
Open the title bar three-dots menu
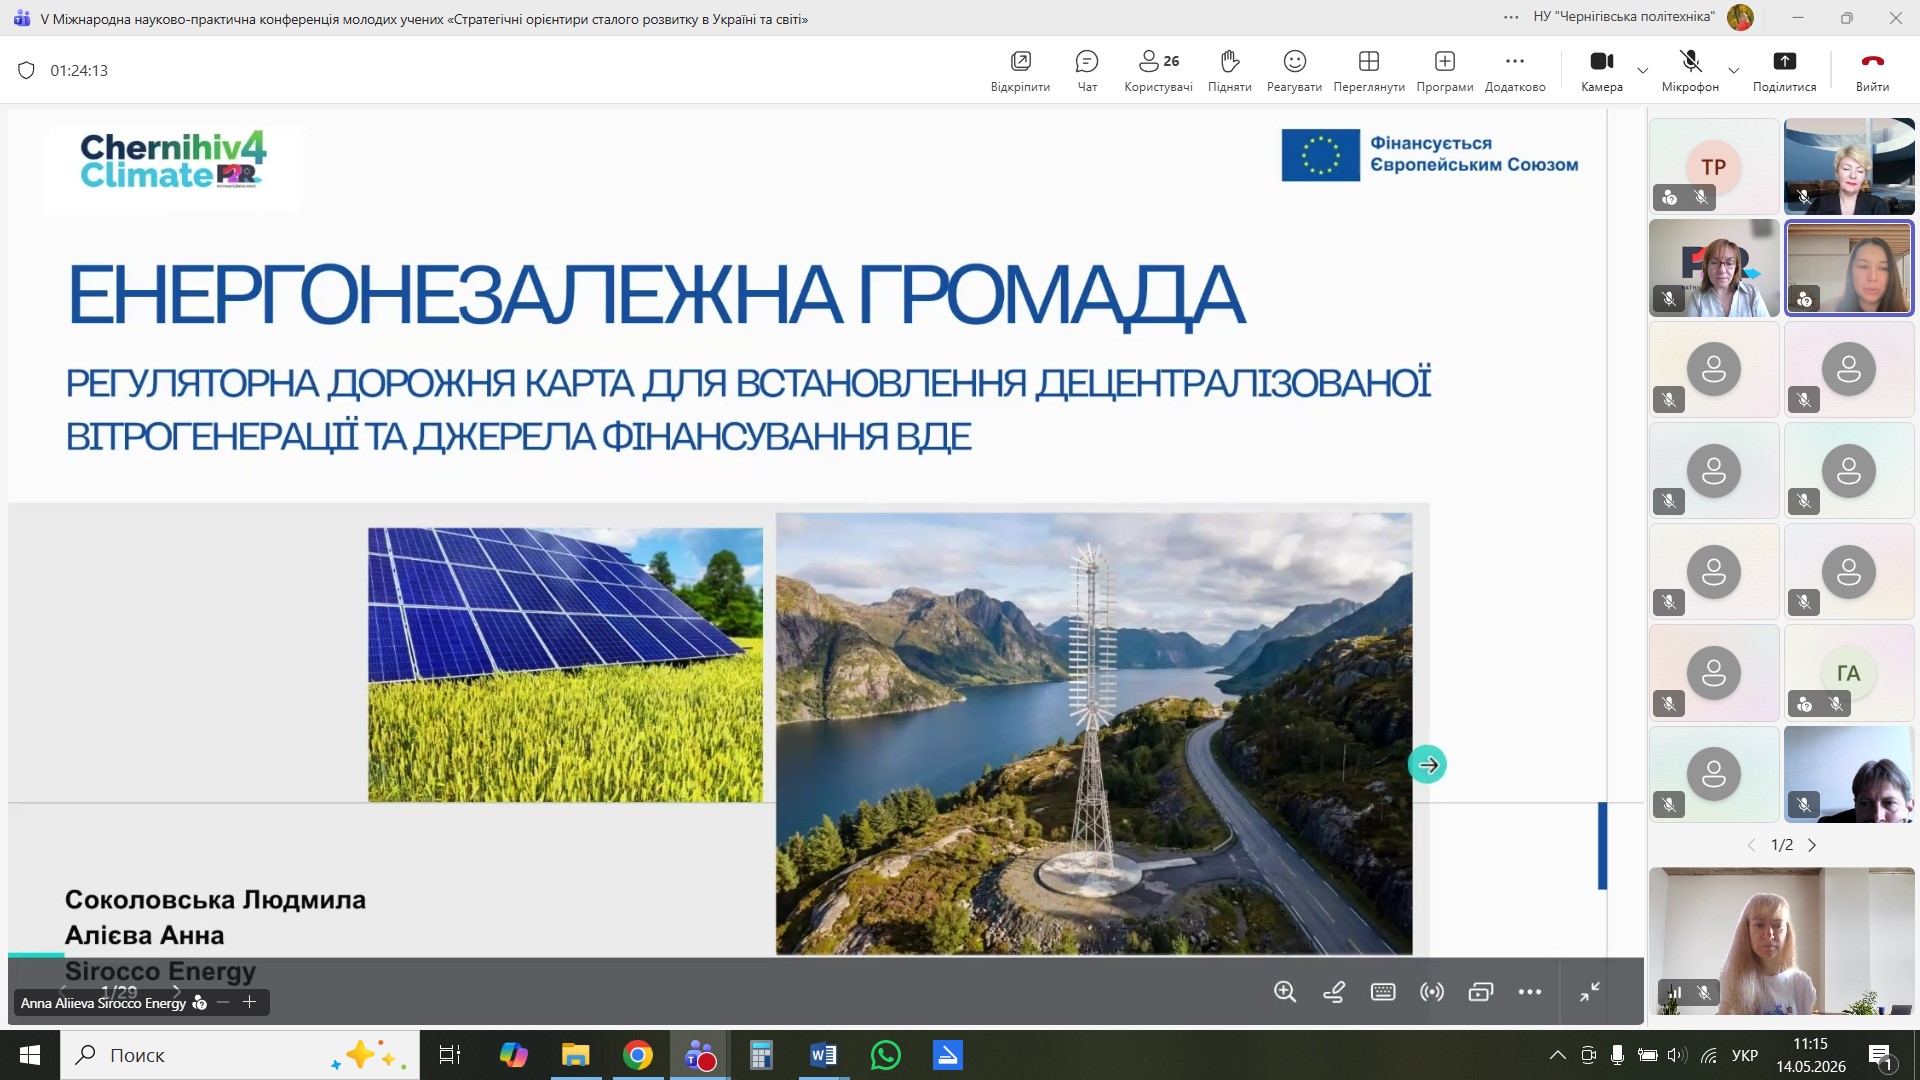pos(1511,17)
